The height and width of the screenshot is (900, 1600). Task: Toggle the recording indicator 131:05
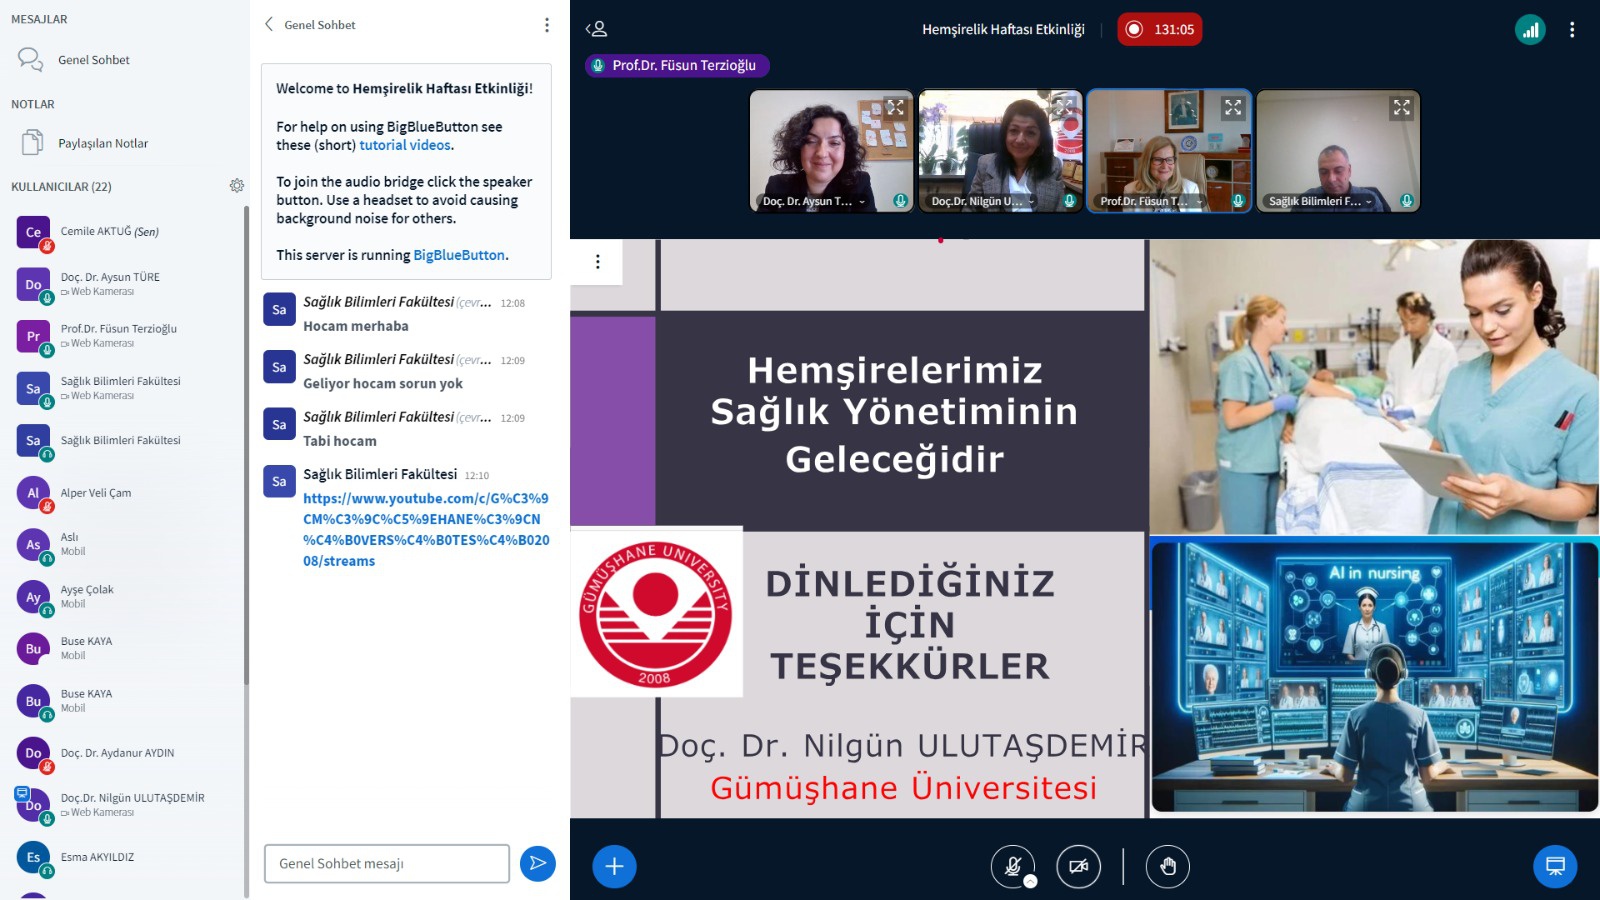pyautogui.click(x=1160, y=30)
